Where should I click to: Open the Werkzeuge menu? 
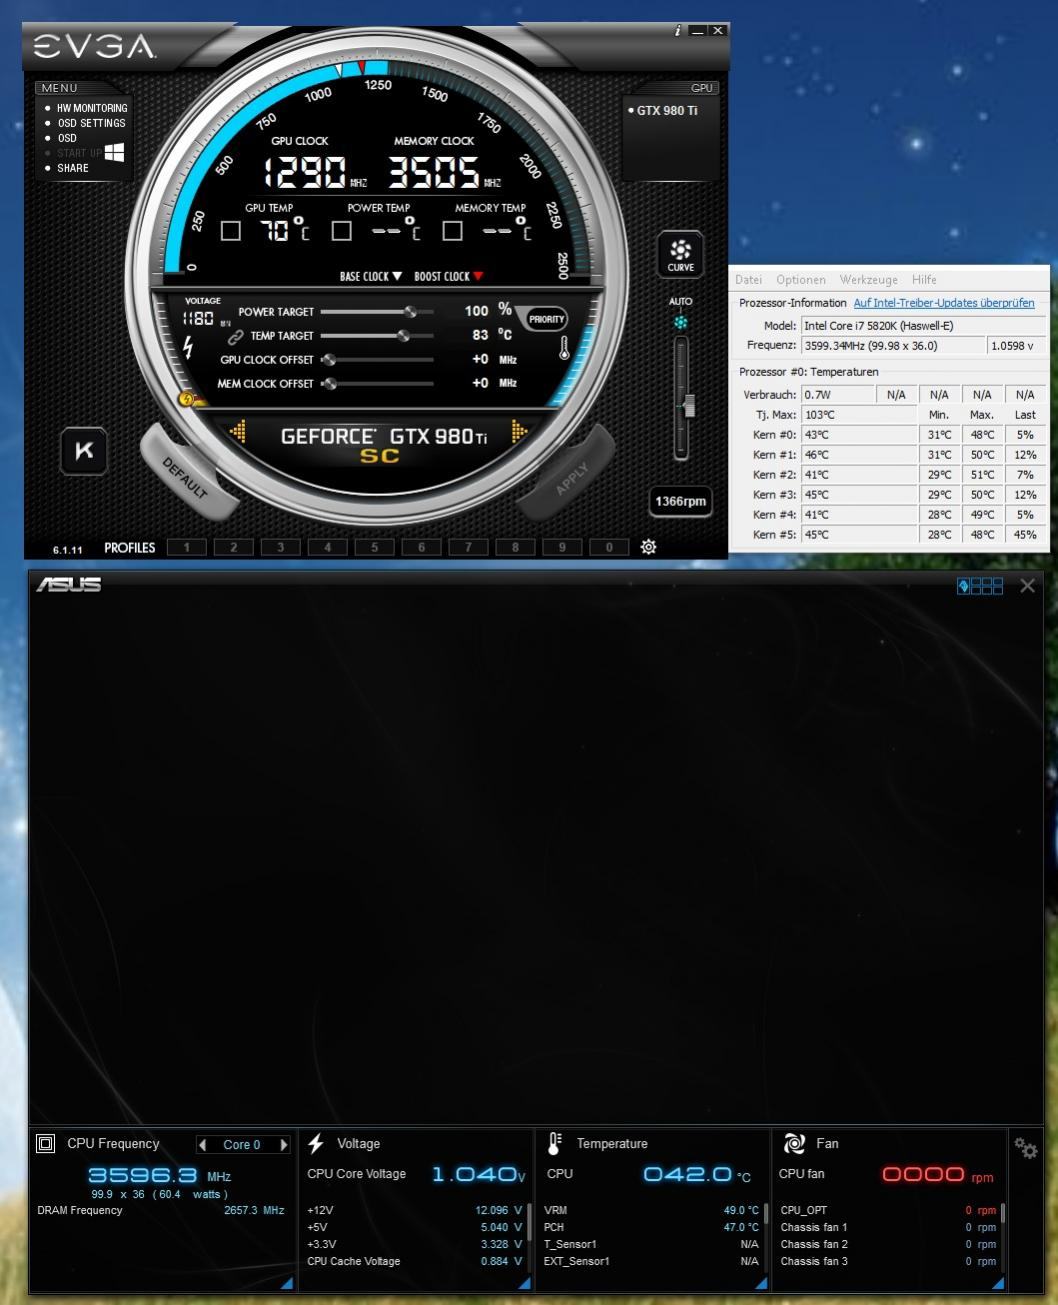(x=869, y=280)
